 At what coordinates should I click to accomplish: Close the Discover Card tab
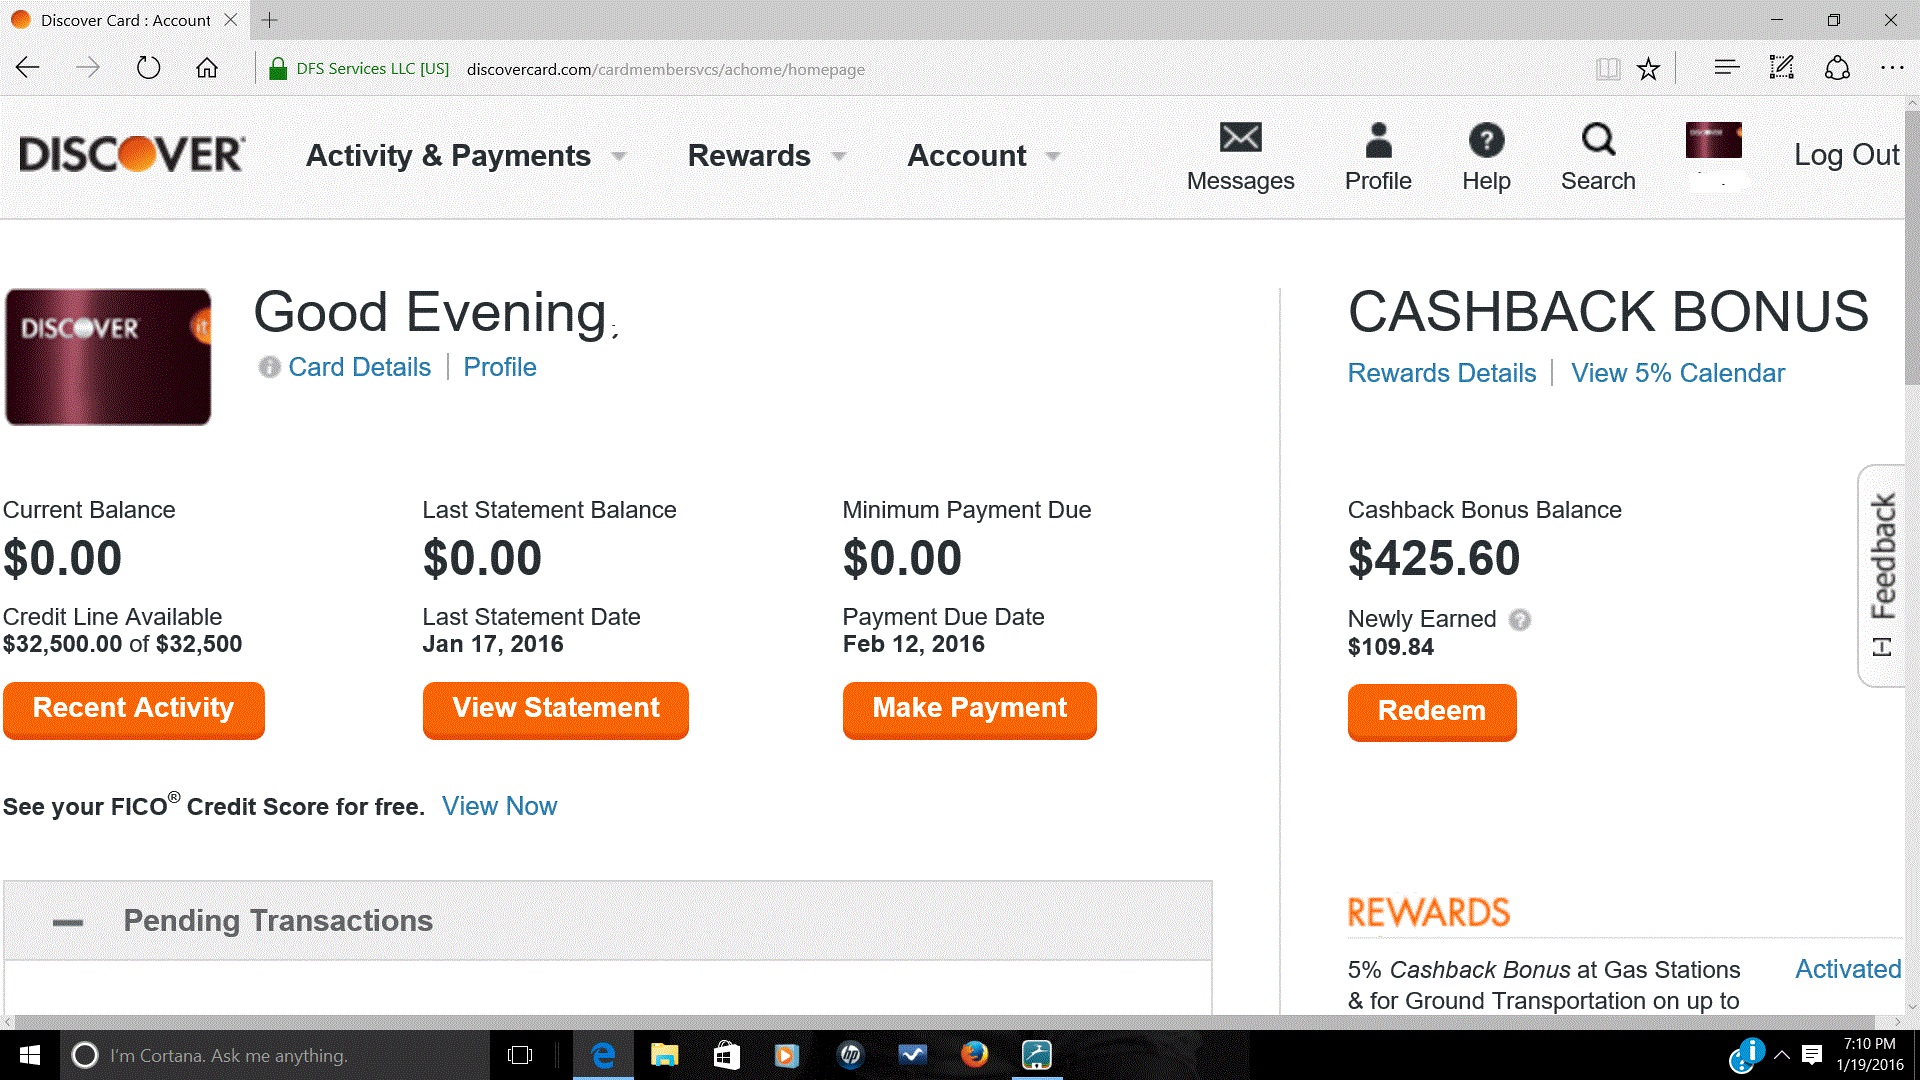(231, 20)
